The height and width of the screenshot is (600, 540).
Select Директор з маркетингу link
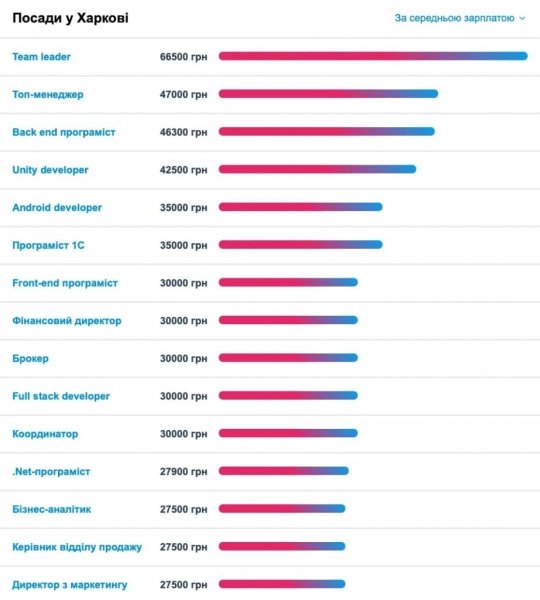tap(70, 585)
